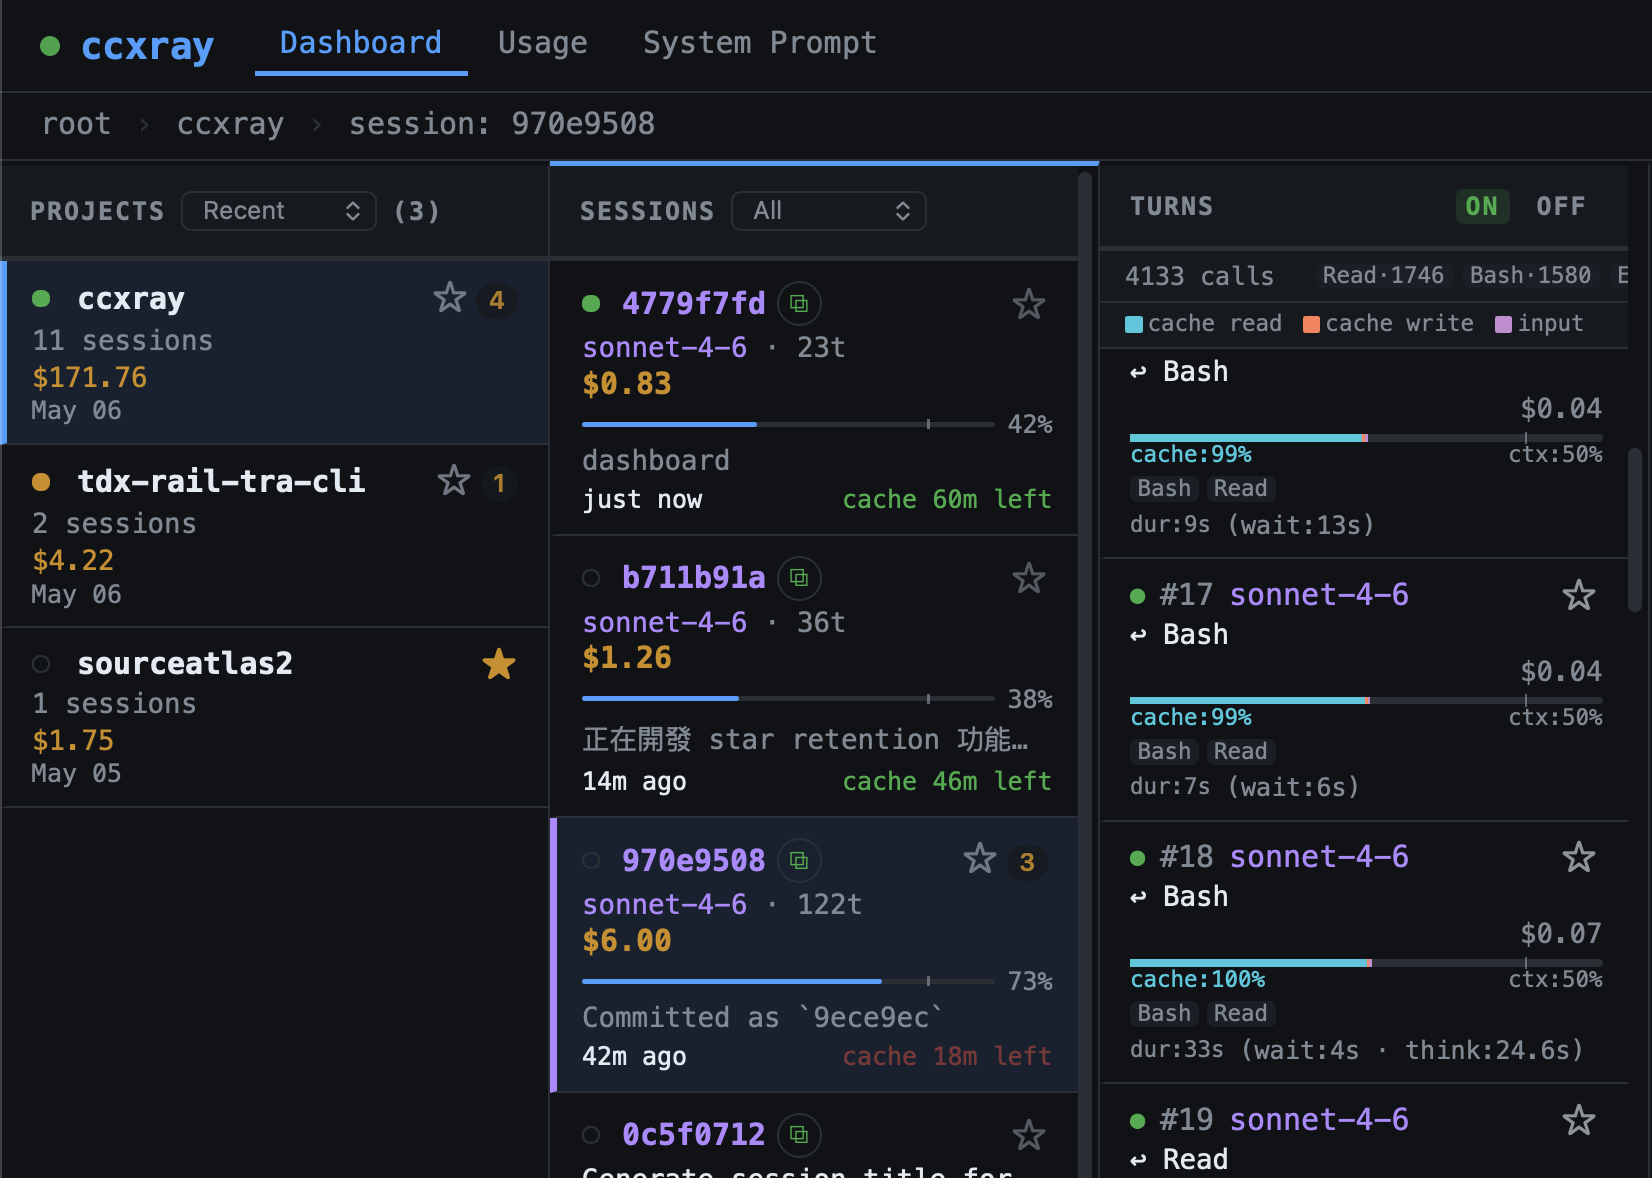Star turn #19 sonnet-4-6

tap(1578, 1121)
